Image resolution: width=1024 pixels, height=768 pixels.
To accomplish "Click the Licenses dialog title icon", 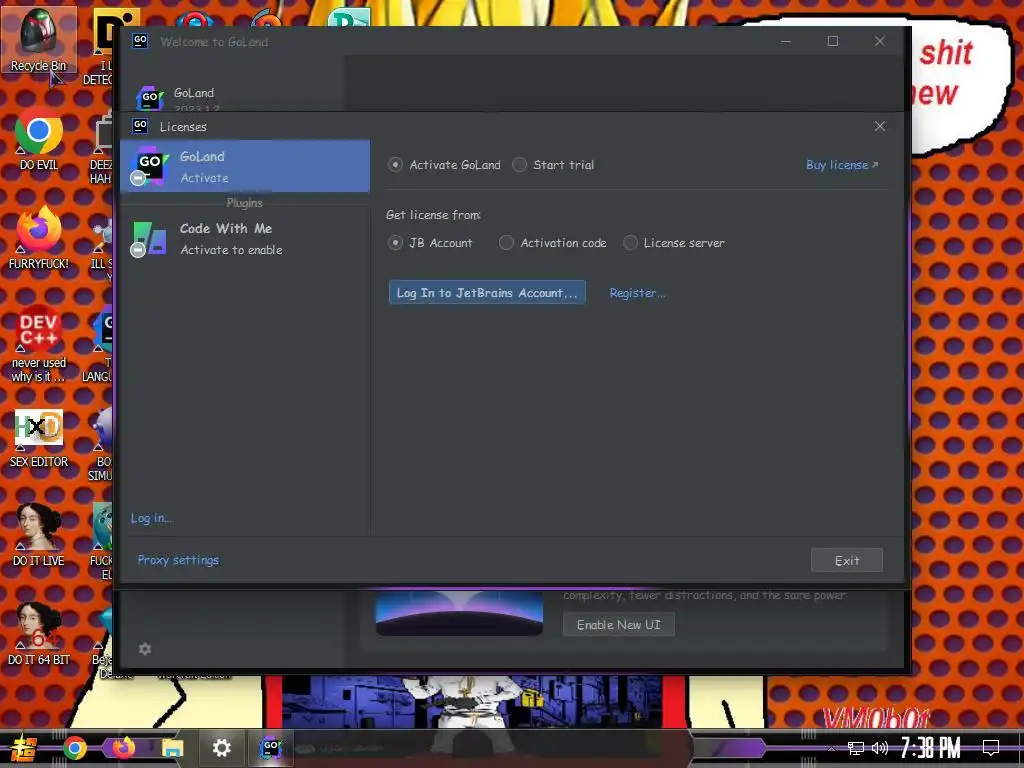I will point(140,125).
